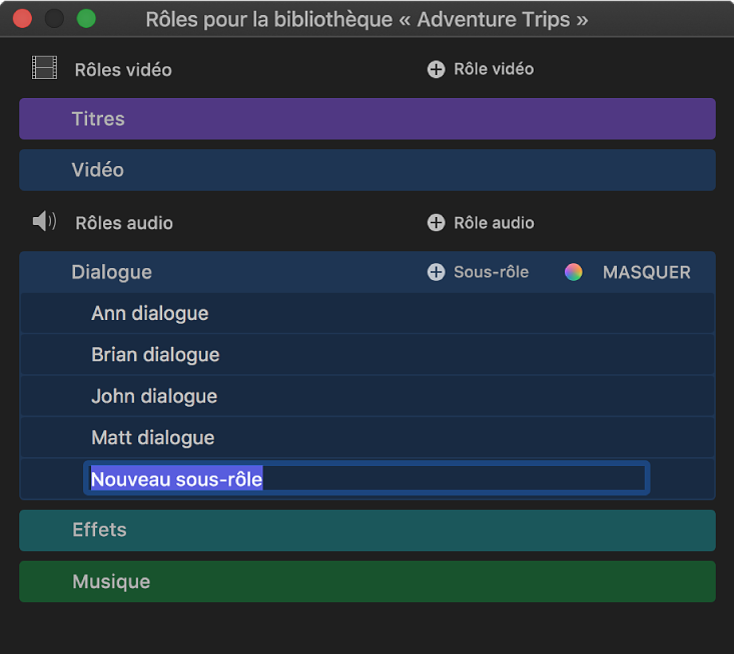This screenshot has width=734, height=654.
Task: Select the Effets audio role
Action: click(367, 530)
